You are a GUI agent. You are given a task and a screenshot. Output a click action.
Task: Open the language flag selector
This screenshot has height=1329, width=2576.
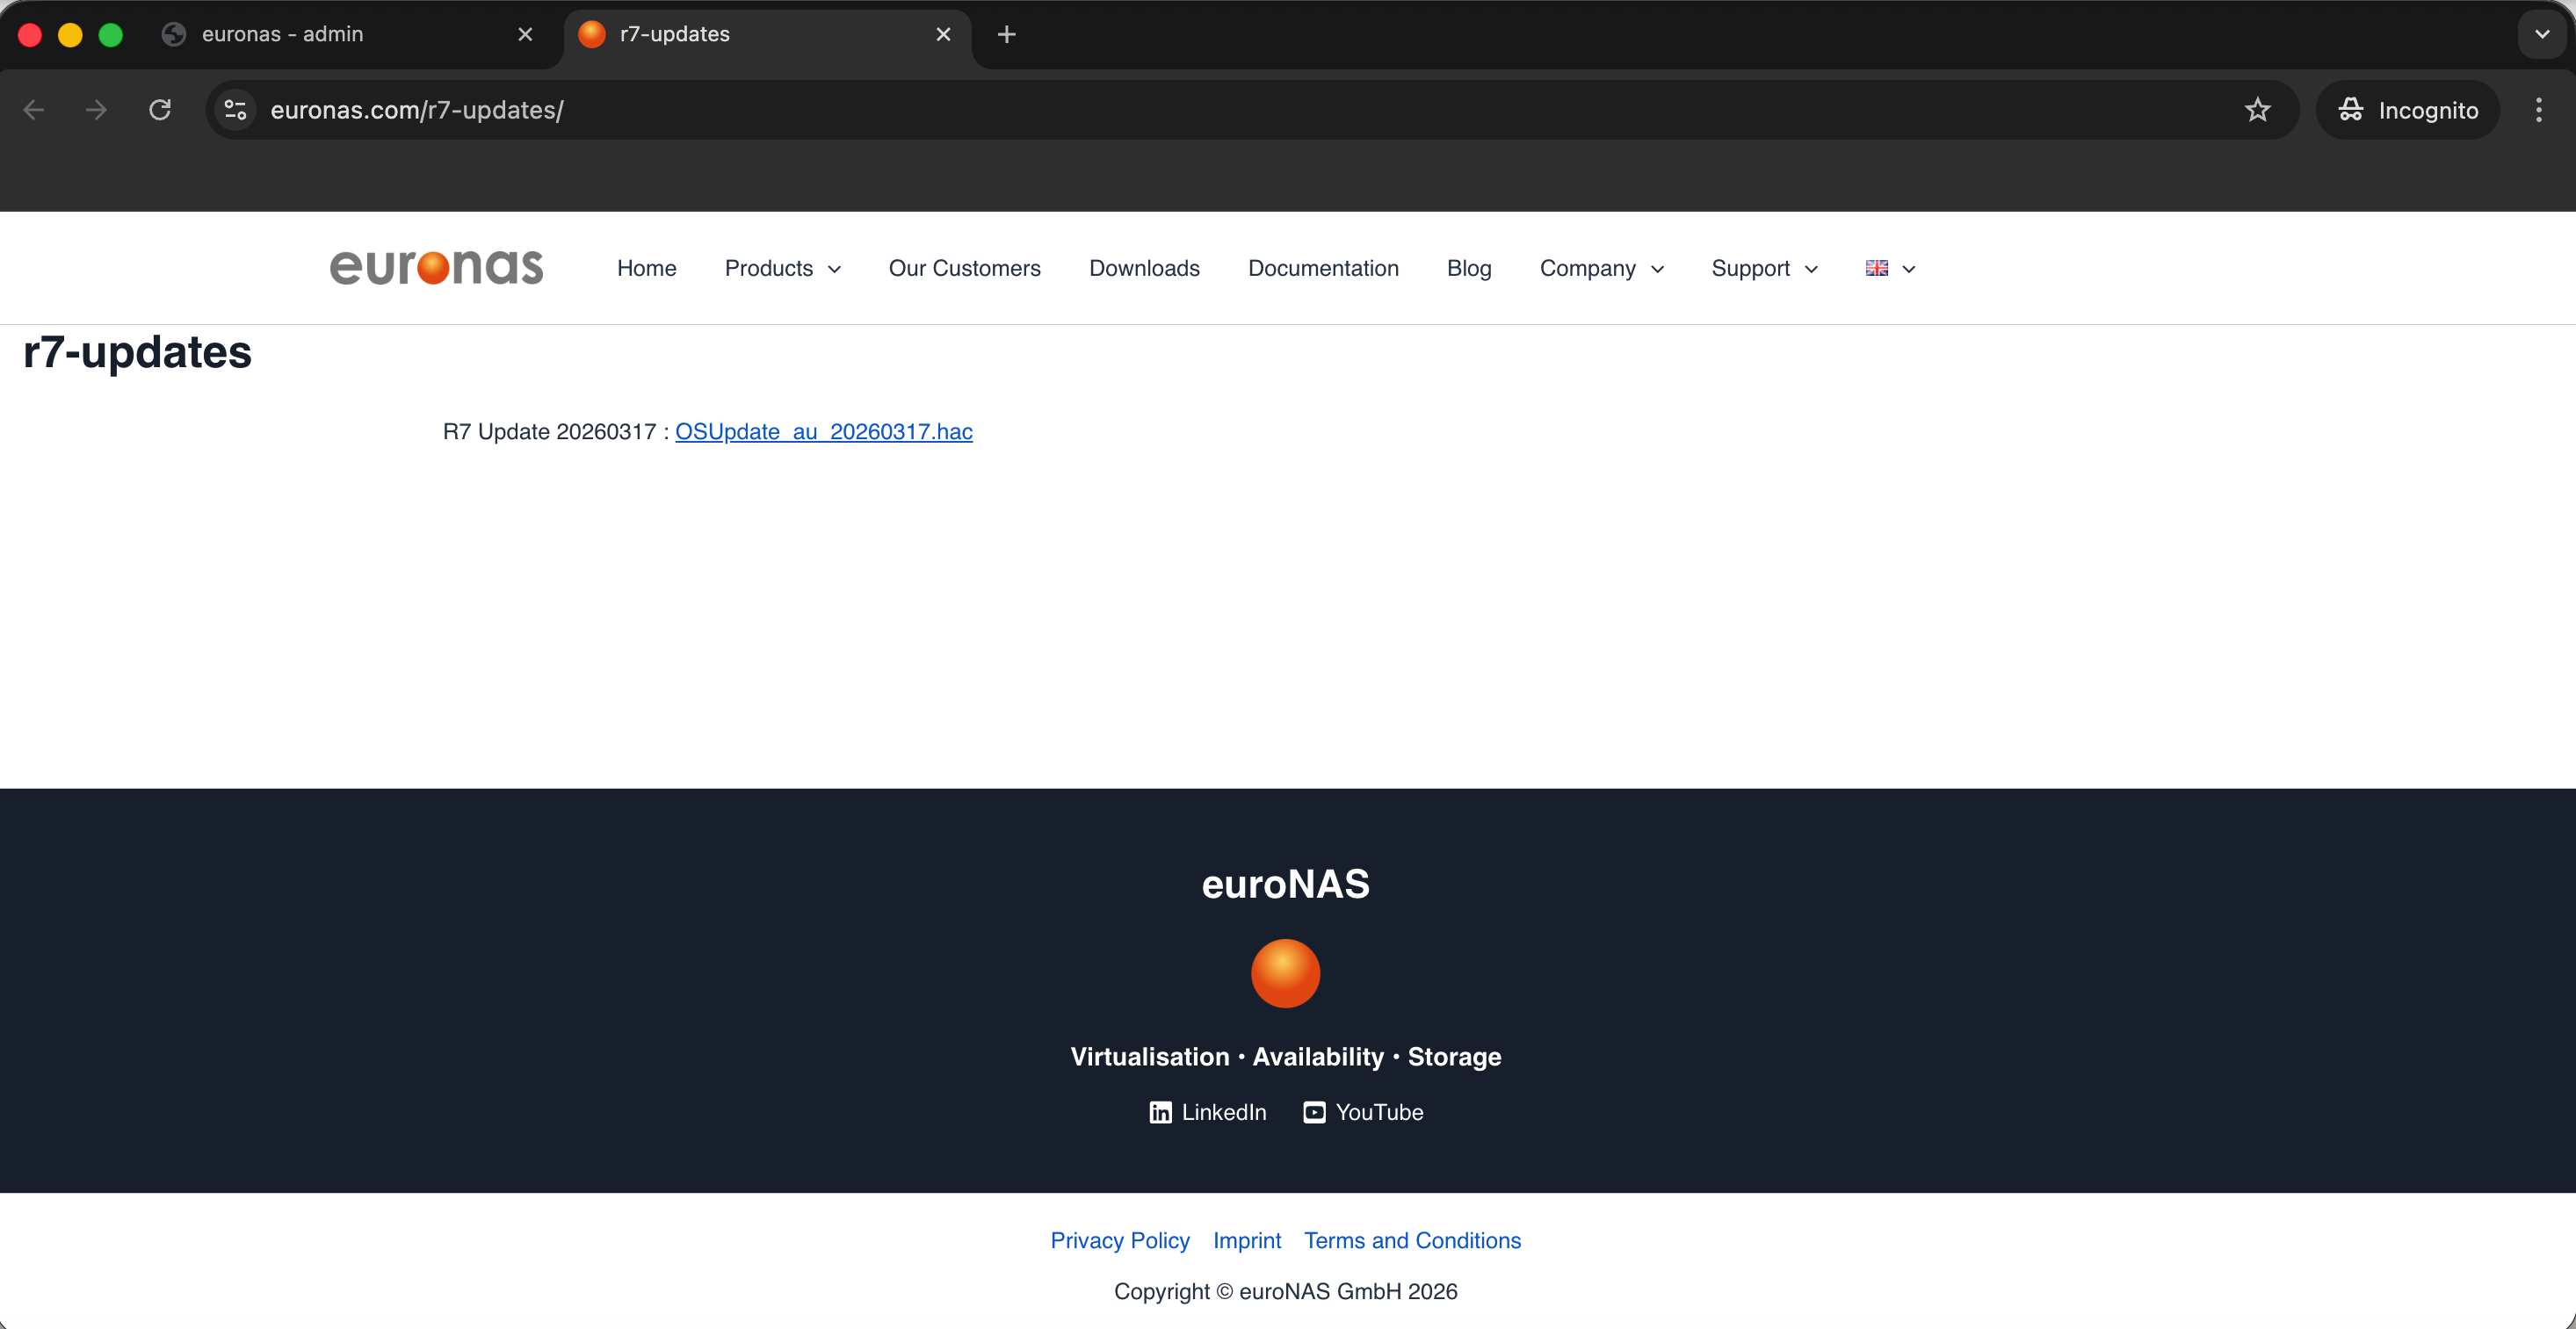[1889, 268]
